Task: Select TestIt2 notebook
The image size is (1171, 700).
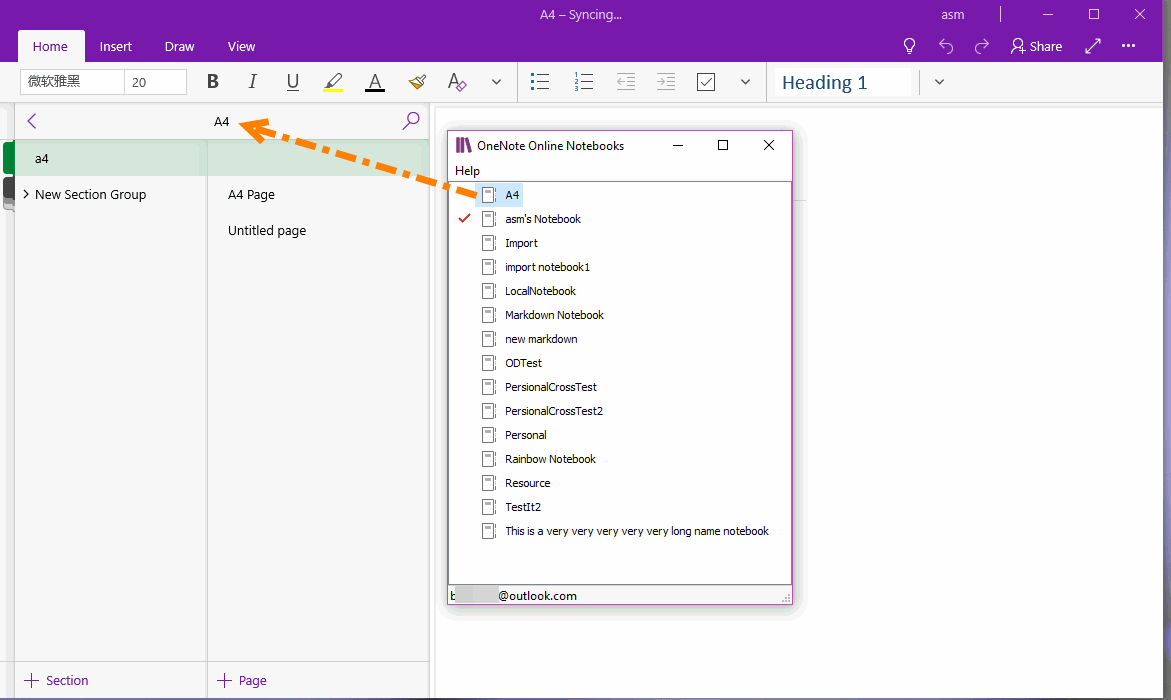Action: (523, 507)
